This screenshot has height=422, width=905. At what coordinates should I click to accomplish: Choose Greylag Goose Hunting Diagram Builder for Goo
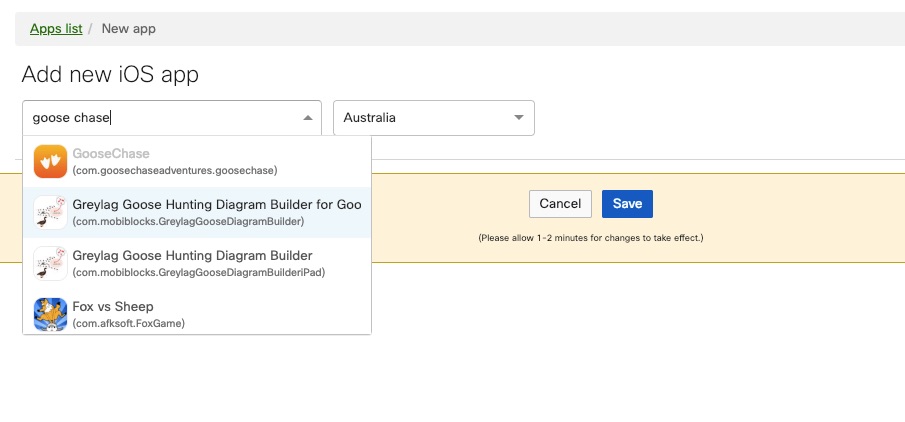coord(217,204)
